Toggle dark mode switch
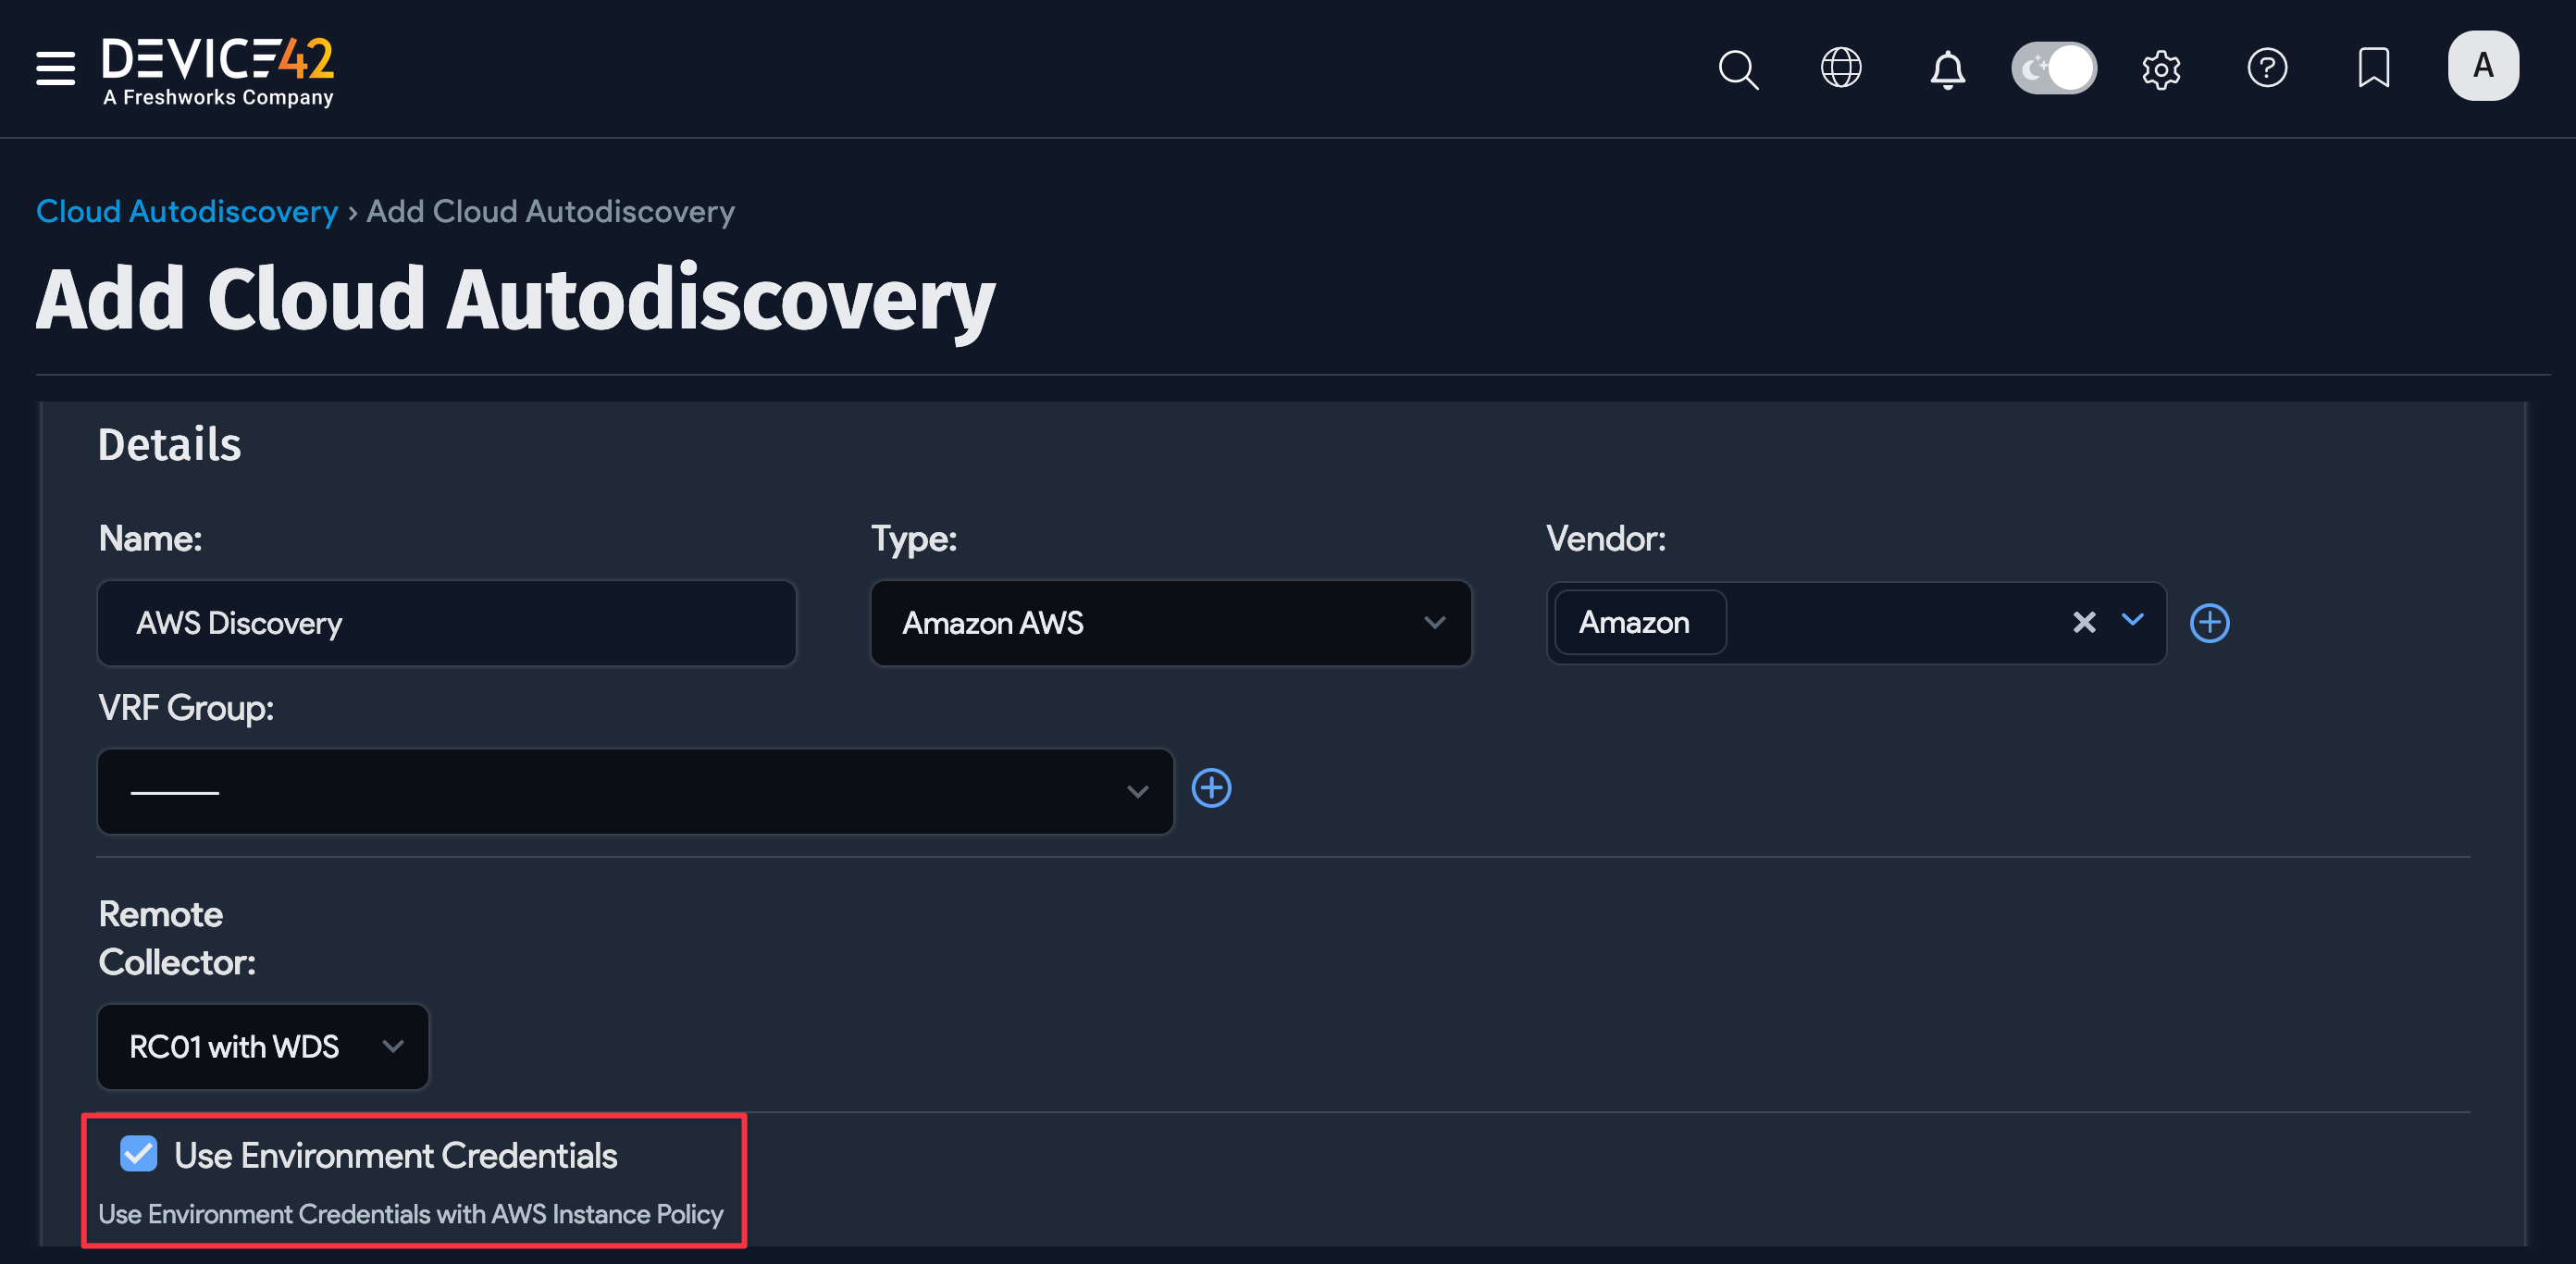The height and width of the screenshot is (1264, 2576). (2054, 68)
